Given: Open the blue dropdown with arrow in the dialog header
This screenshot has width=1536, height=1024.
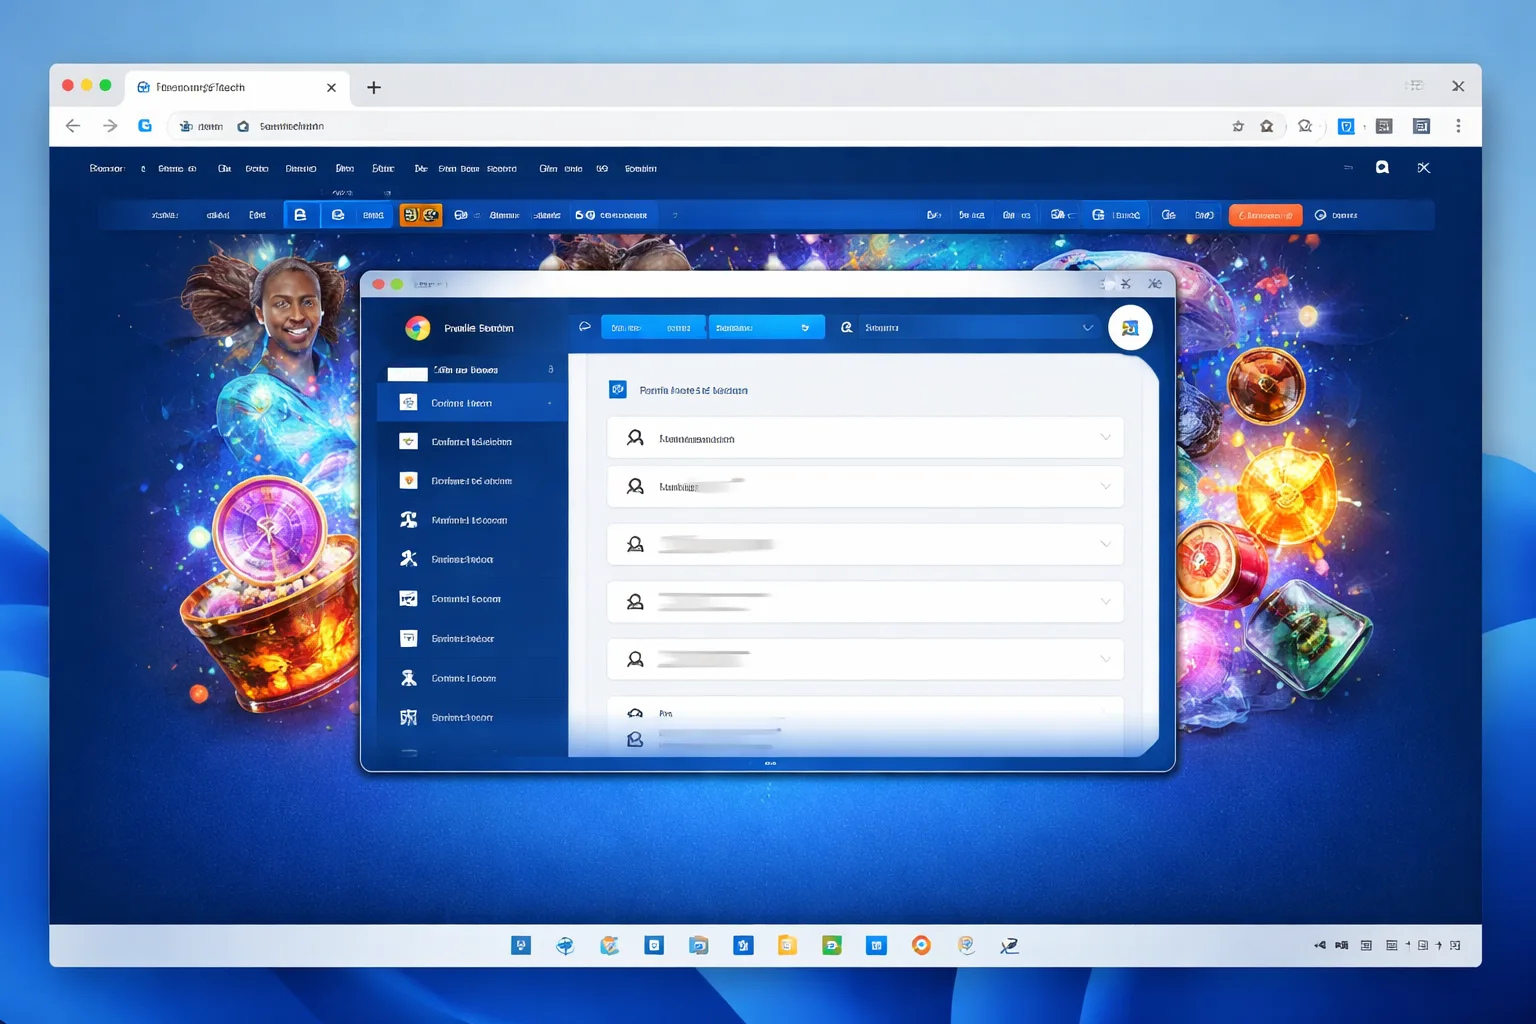Looking at the screenshot, I should tap(766, 327).
